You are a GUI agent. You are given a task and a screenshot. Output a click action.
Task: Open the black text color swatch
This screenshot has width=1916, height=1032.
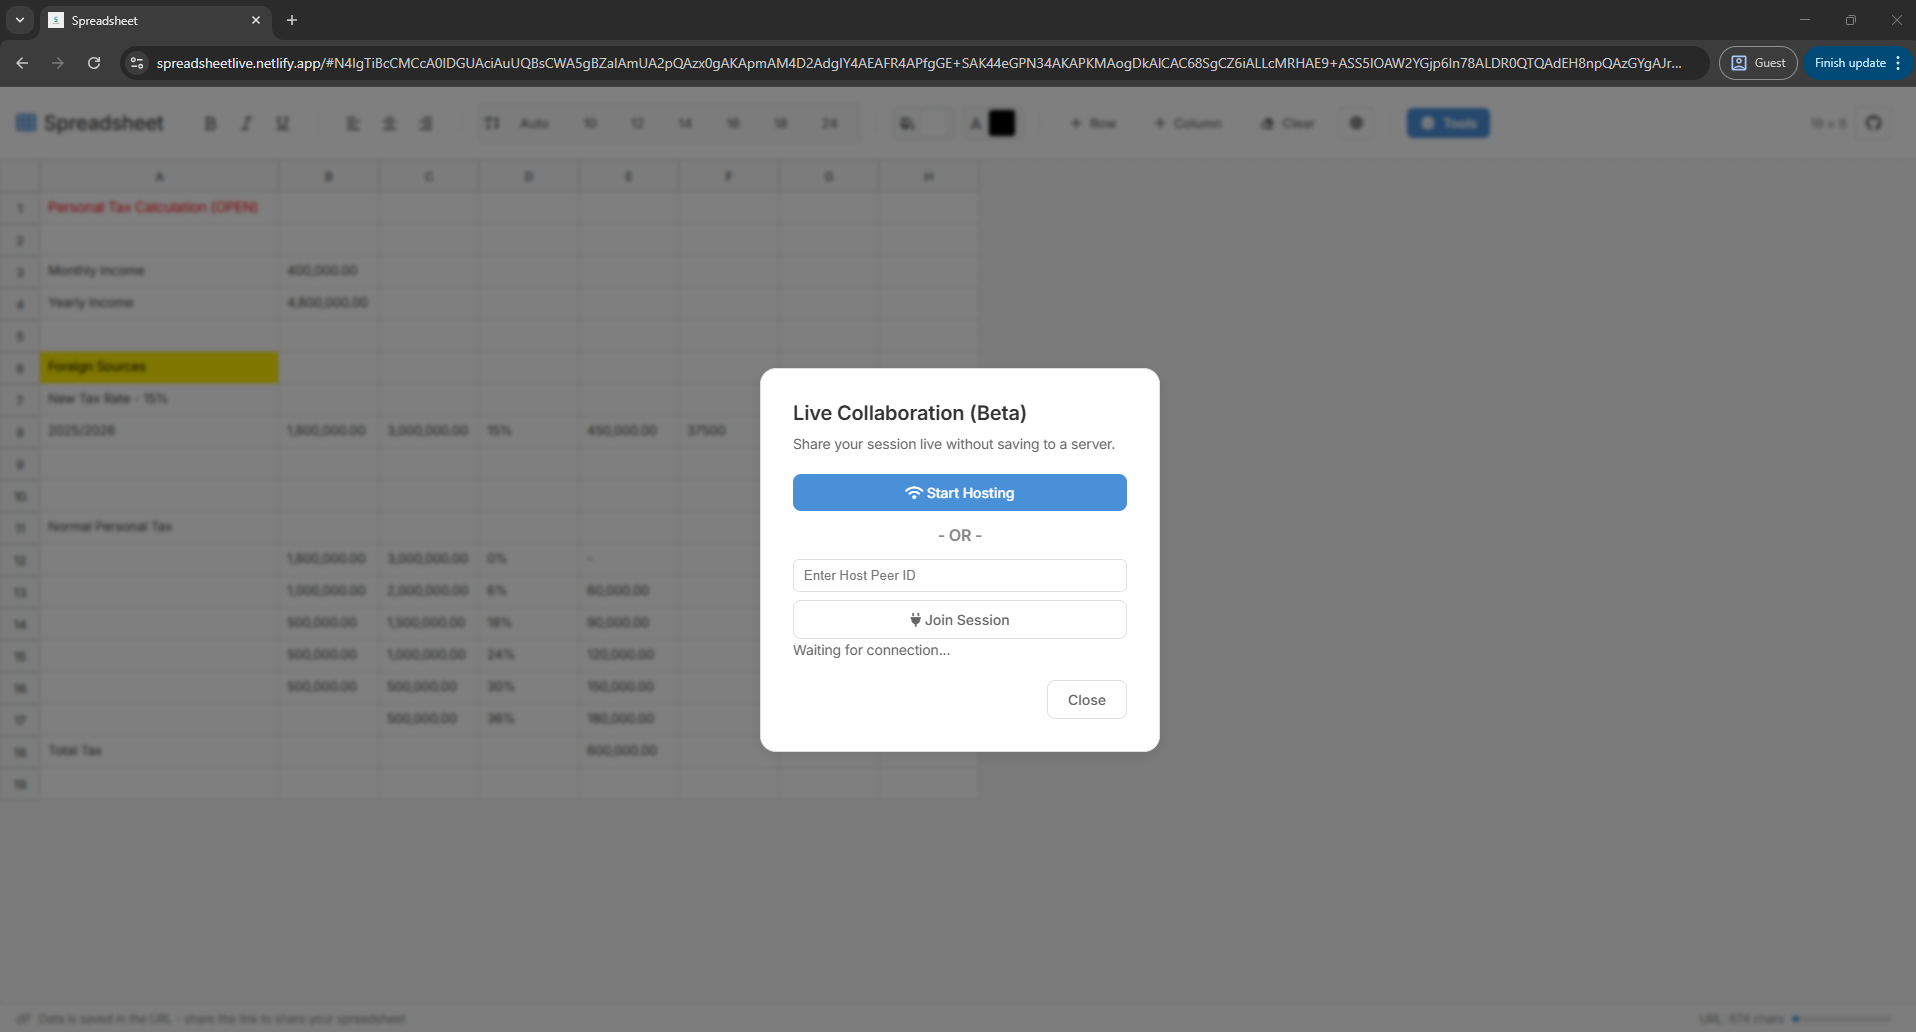(1003, 122)
